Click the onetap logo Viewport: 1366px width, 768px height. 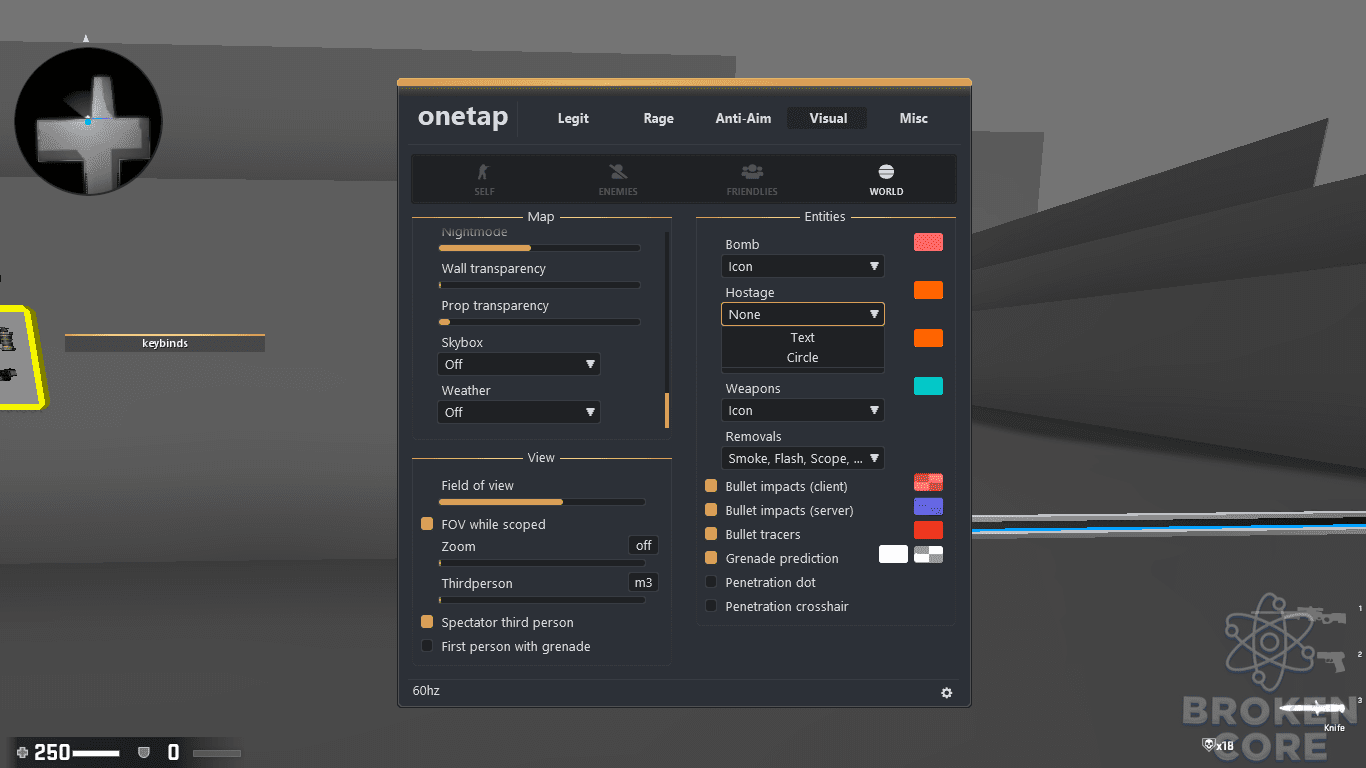click(x=463, y=117)
